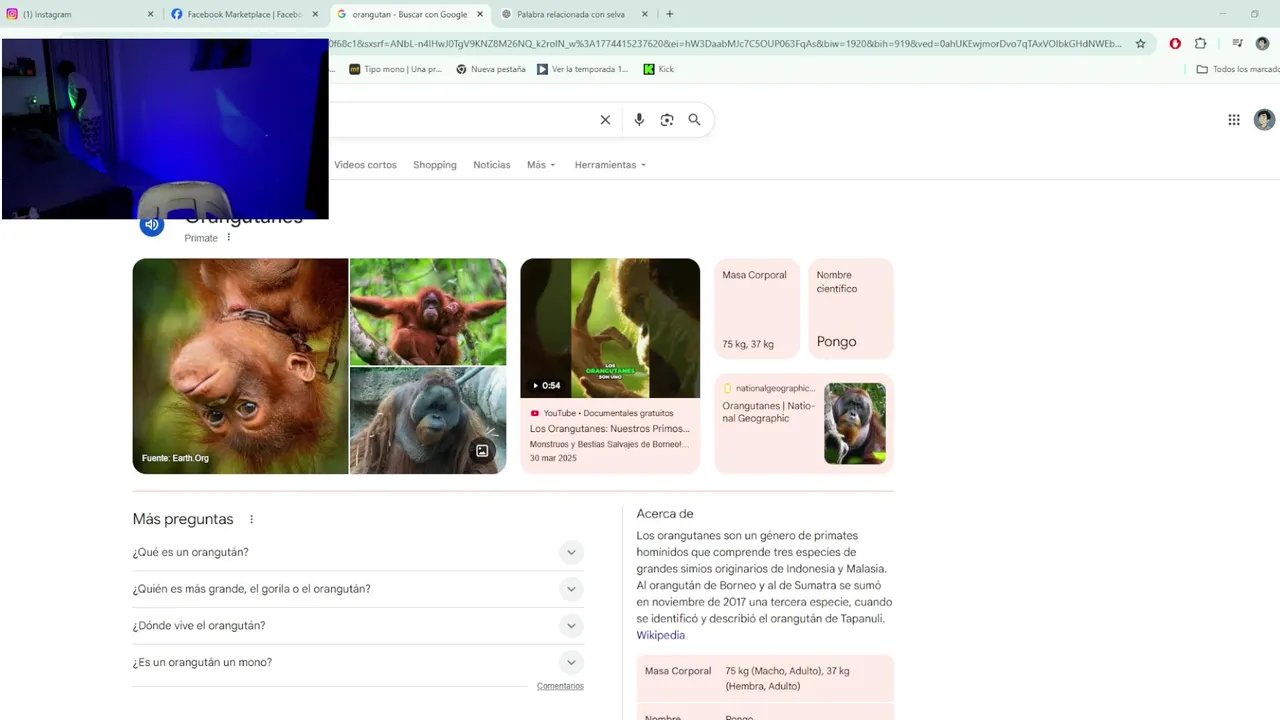This screenshot has height=720, width=1280.
Task: Close the Facebook Marketplace tab
Action: click(315, 14)
